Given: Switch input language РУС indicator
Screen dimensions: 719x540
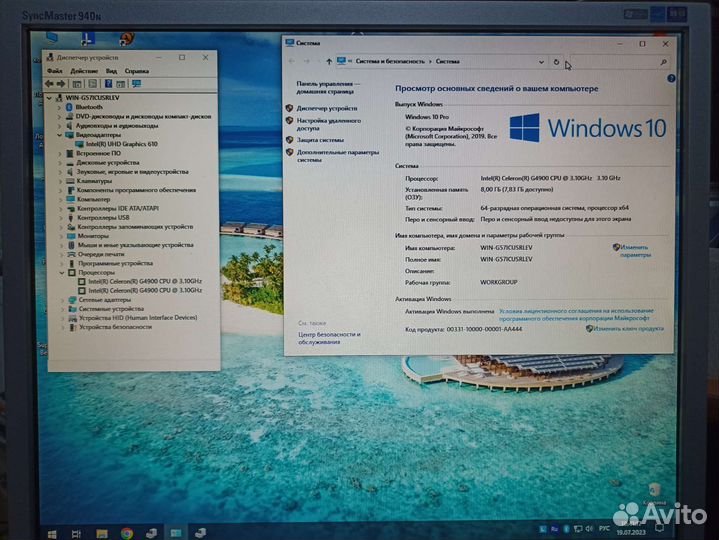Looking at the screenshot, I should pyautogui.click(x=604, y=529).
